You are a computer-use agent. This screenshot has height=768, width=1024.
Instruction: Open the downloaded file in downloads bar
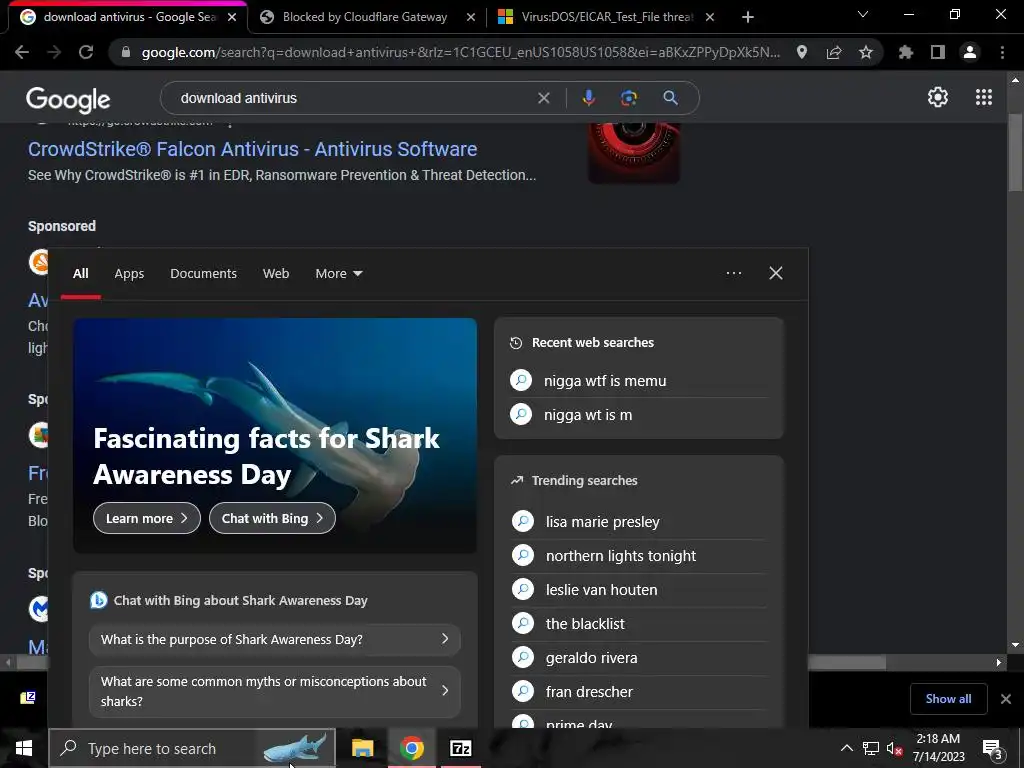tap(27, 698)
